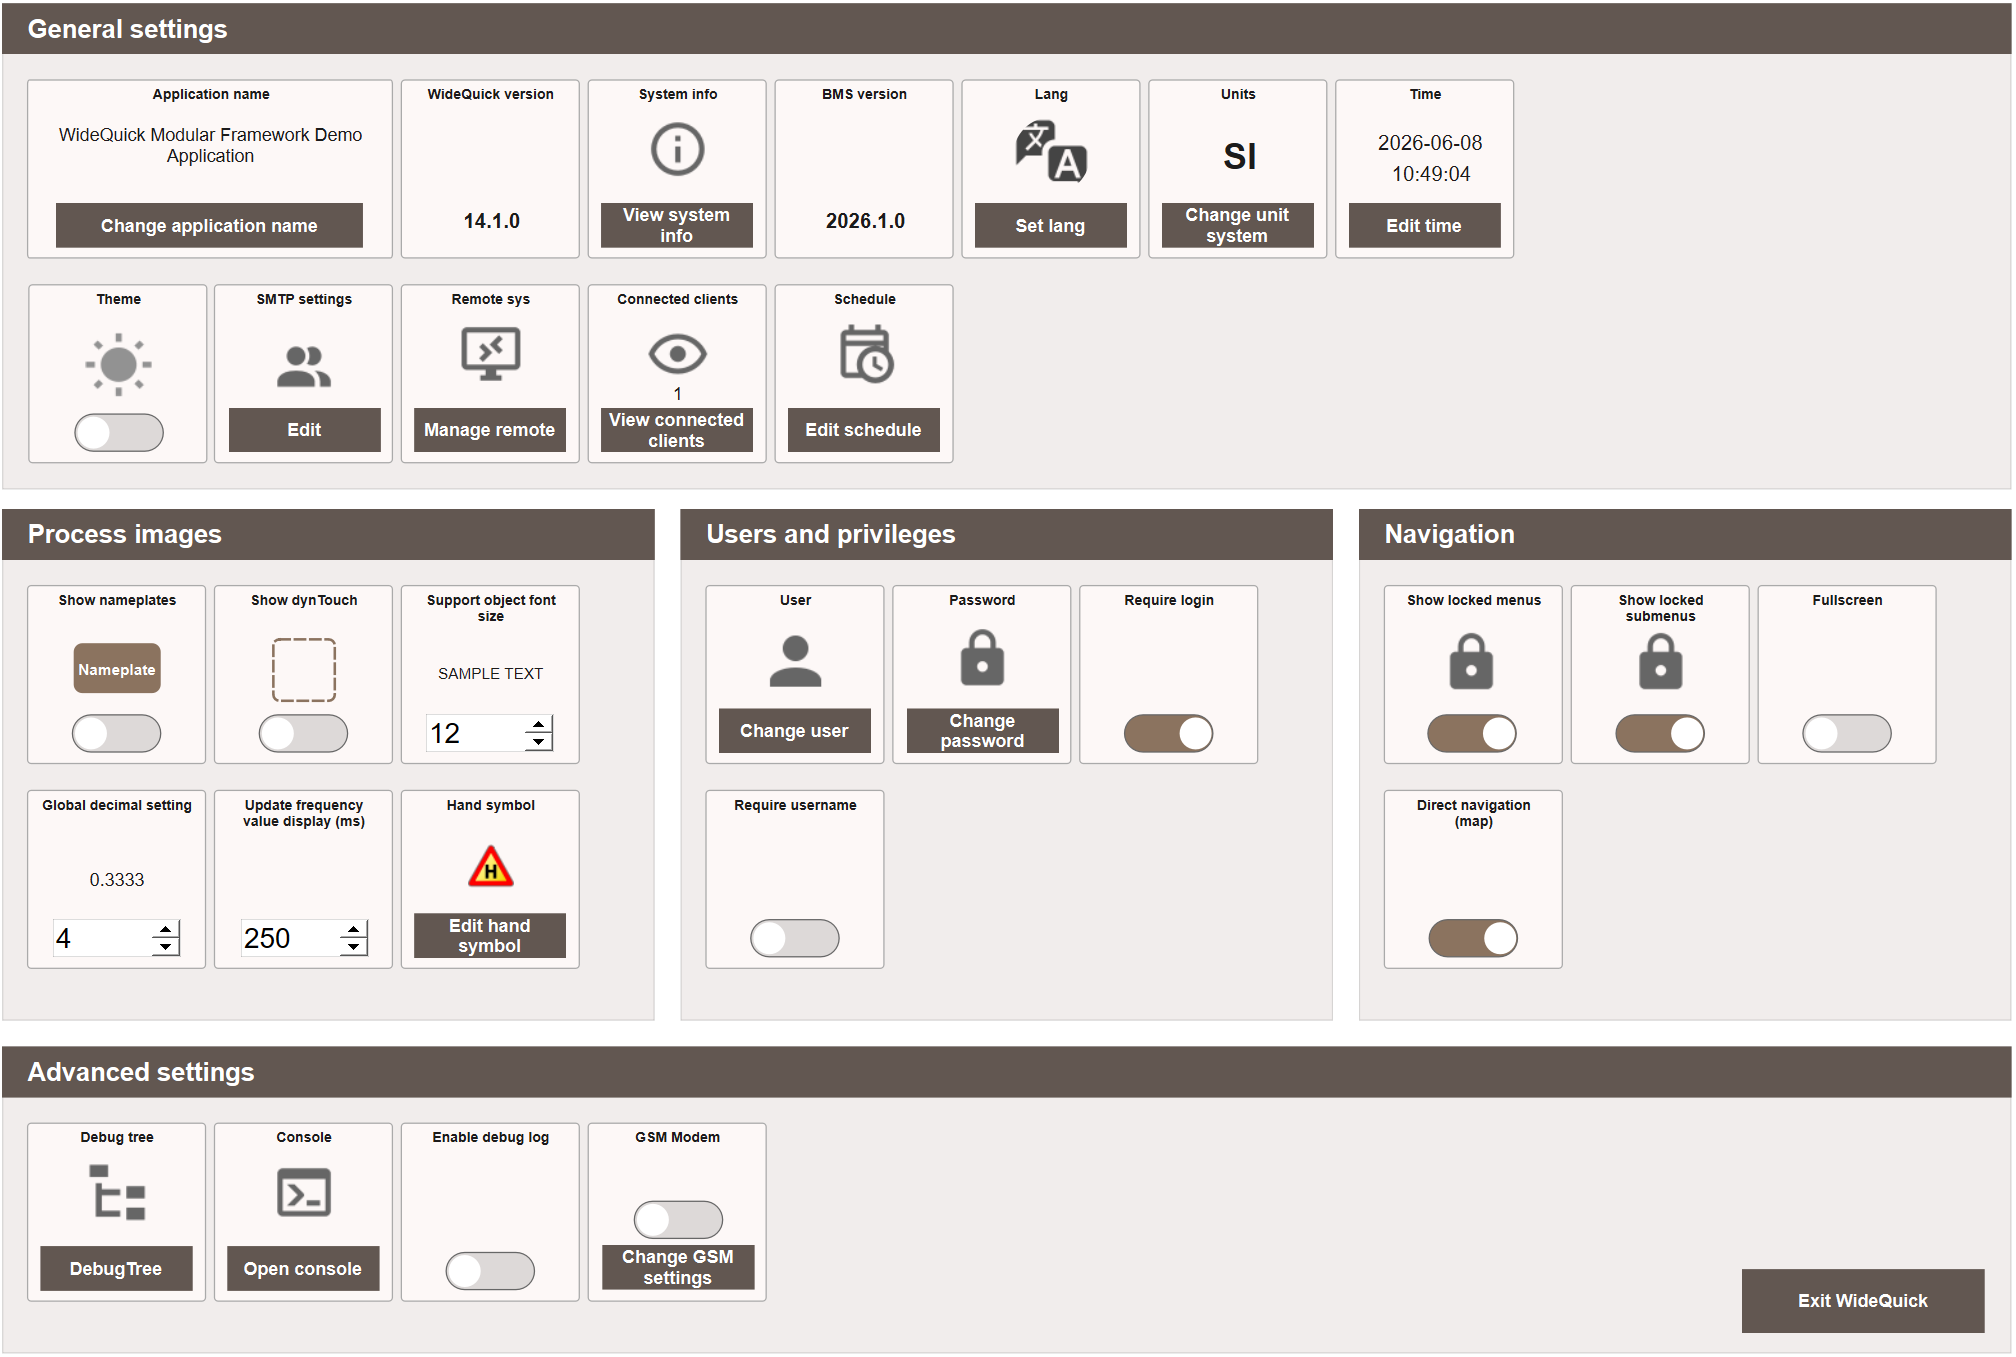Click the SI units symbol

(1239, 156)
